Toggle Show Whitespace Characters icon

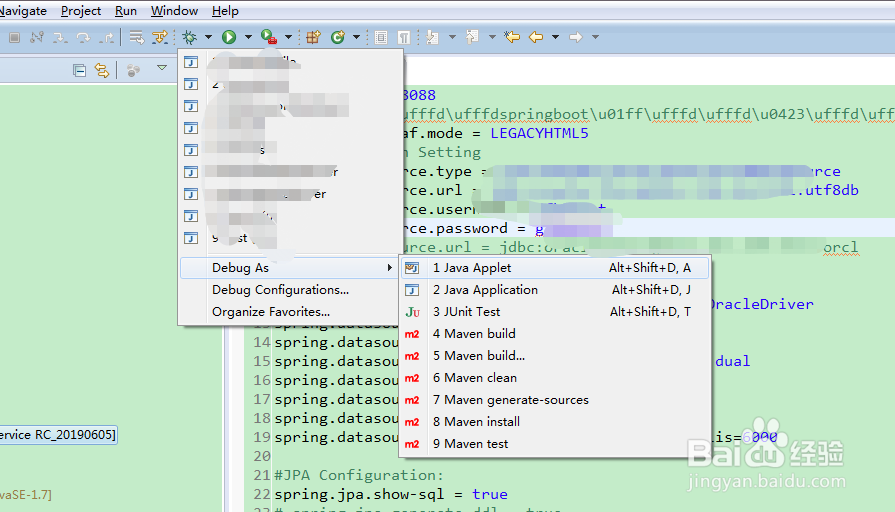pyautogui.click(x=404, y=38)
